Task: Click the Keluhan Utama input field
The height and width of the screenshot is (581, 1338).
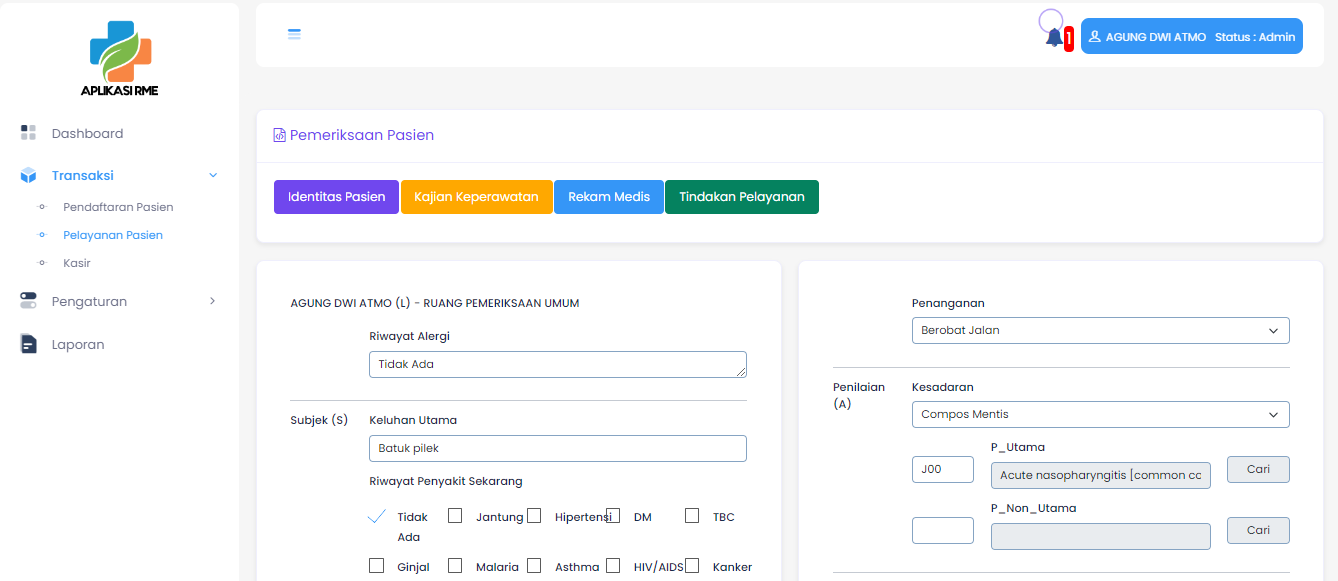Action: (x=557, y=448)
